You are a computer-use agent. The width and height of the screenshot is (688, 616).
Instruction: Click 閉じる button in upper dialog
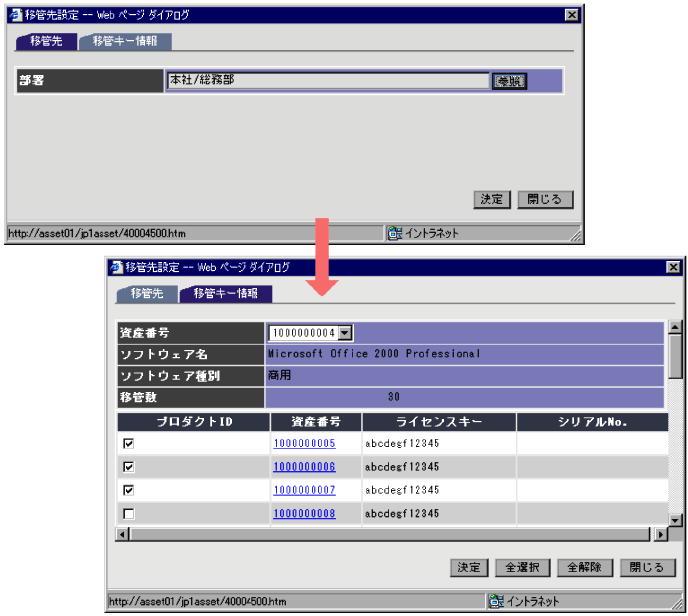pyautogui.click(x=545, y=200)
